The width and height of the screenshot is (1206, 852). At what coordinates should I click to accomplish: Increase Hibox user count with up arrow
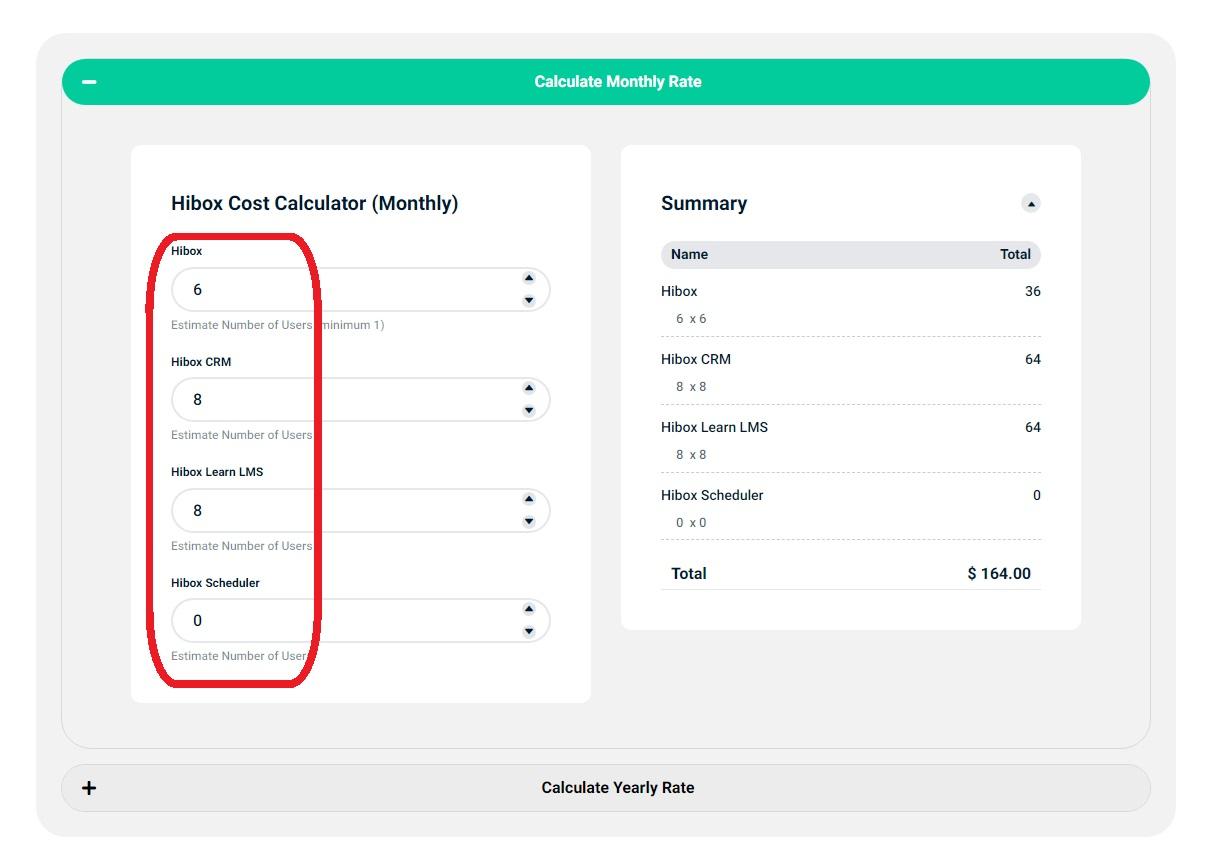(x=529, y=278)
